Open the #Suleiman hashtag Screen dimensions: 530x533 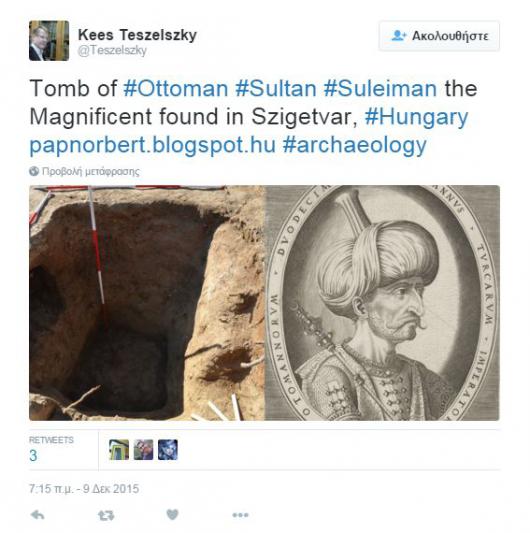pyautogui.click(x=380, y=89)
